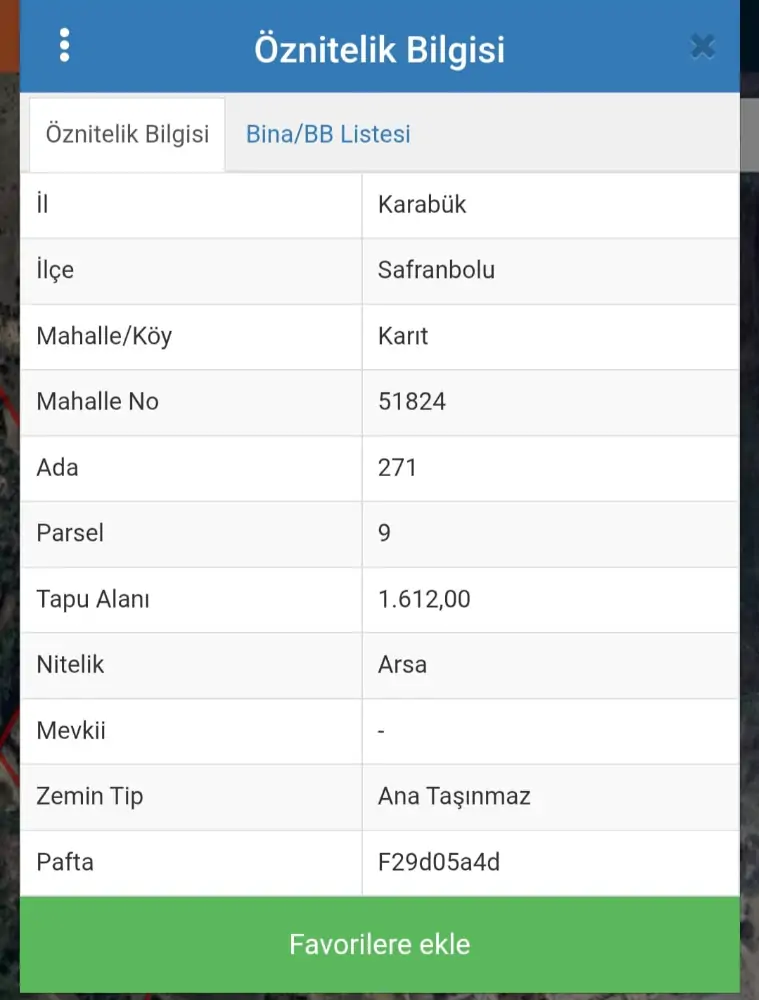Click the Öznitelik Bilgisi header title
This screenshot has width=759, height=1000.
click(x=379, y=48)
